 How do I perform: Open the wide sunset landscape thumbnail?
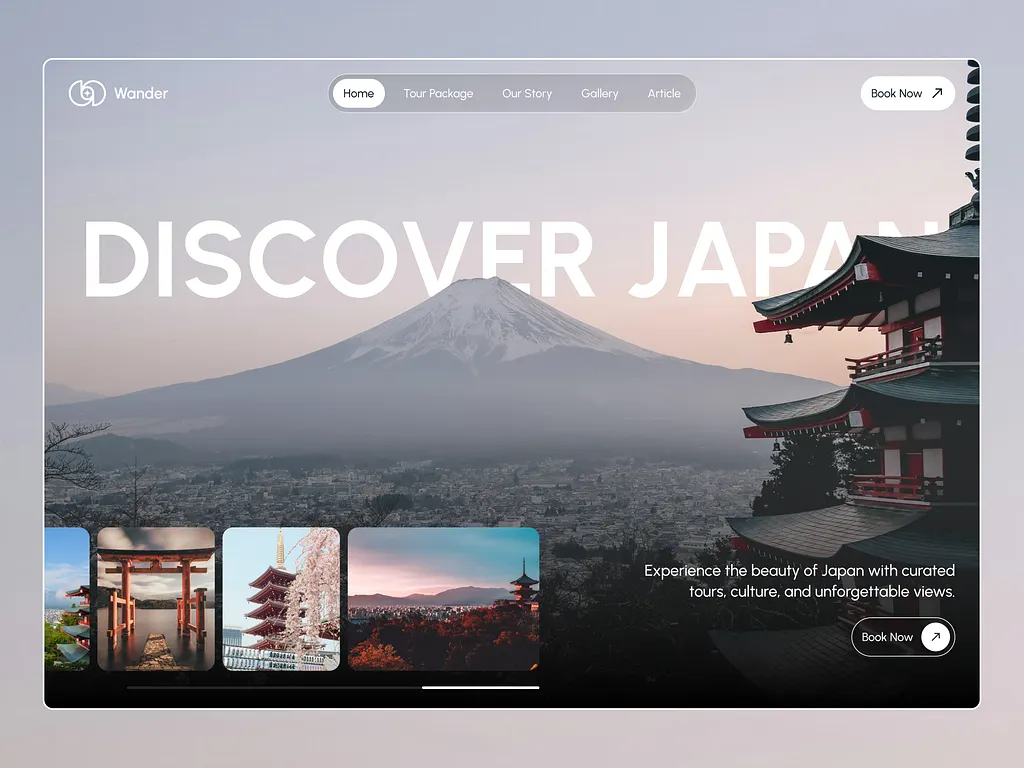(443, 599)
